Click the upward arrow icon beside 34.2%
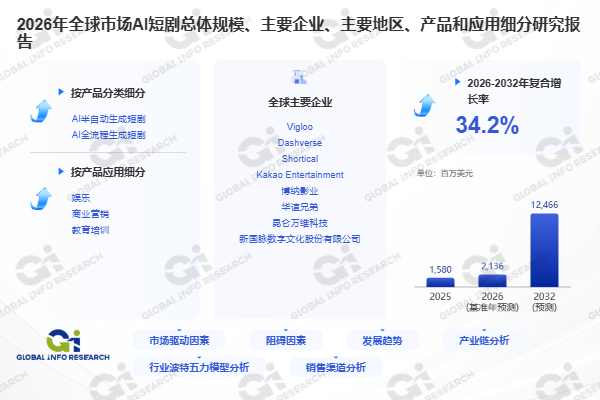Viewport: 600px width, 400px height. click(x=424, y=105)
